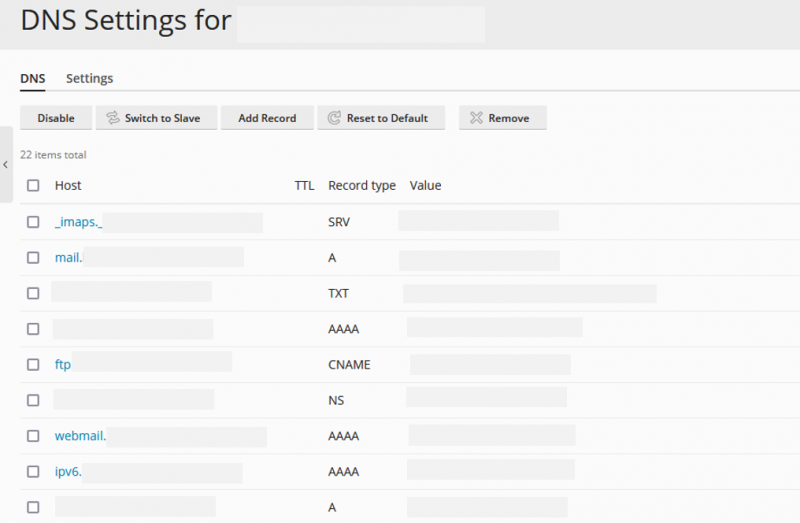
Task: Open the DNS tab
Action: pyautogui.click(x=33, y=79)
